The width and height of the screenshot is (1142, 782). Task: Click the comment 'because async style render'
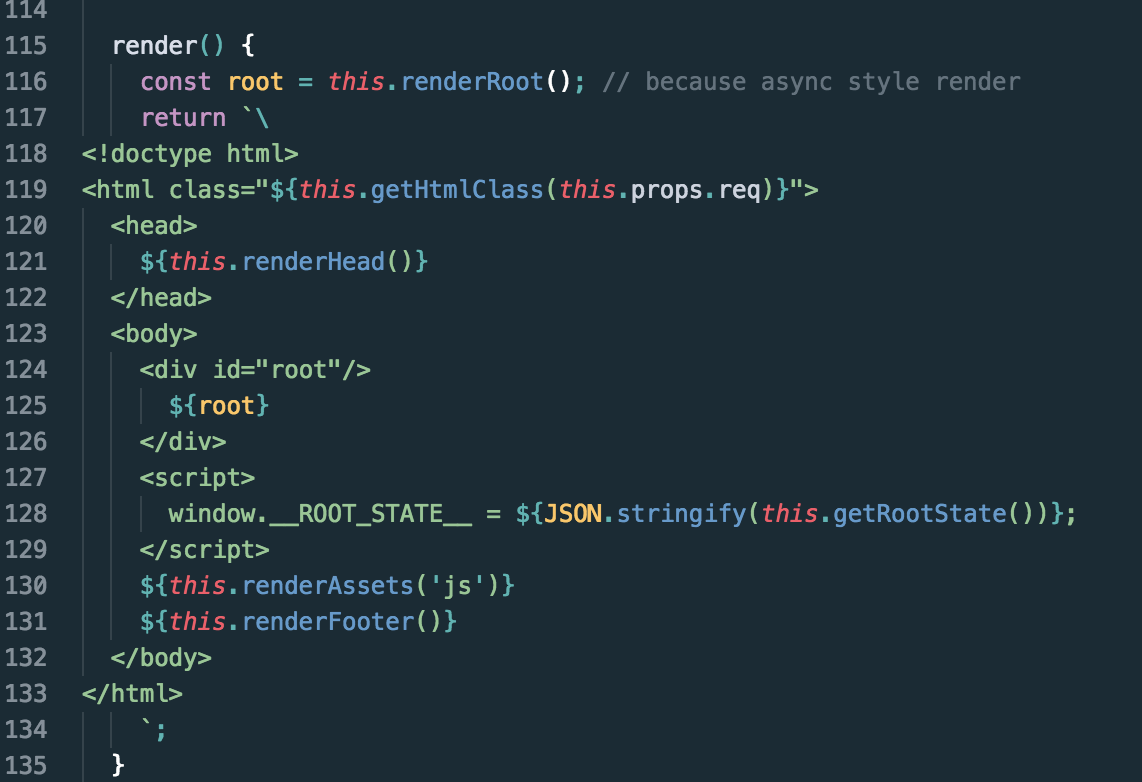click(832, 82)
